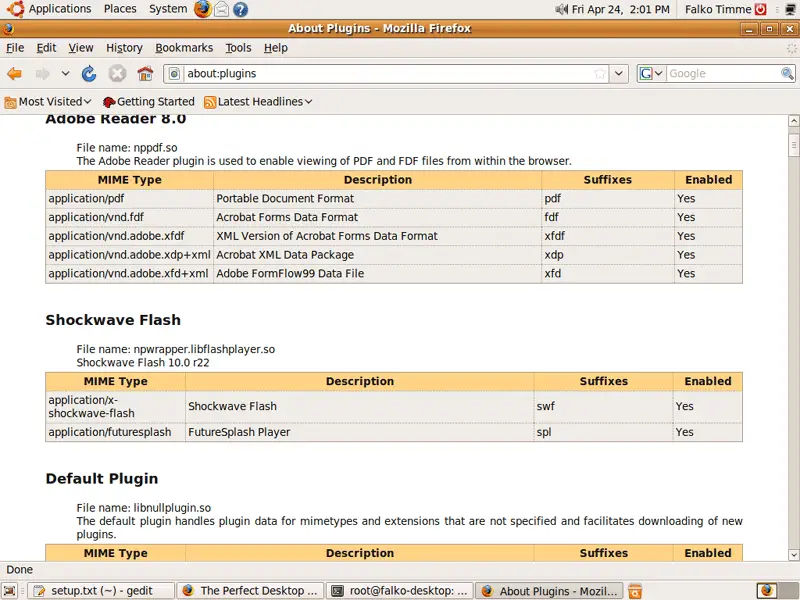Viewport: 800px width, 600px height.
Task: Click the workspace switcher Firefox thumbnail
Action: tap(767, 591)
